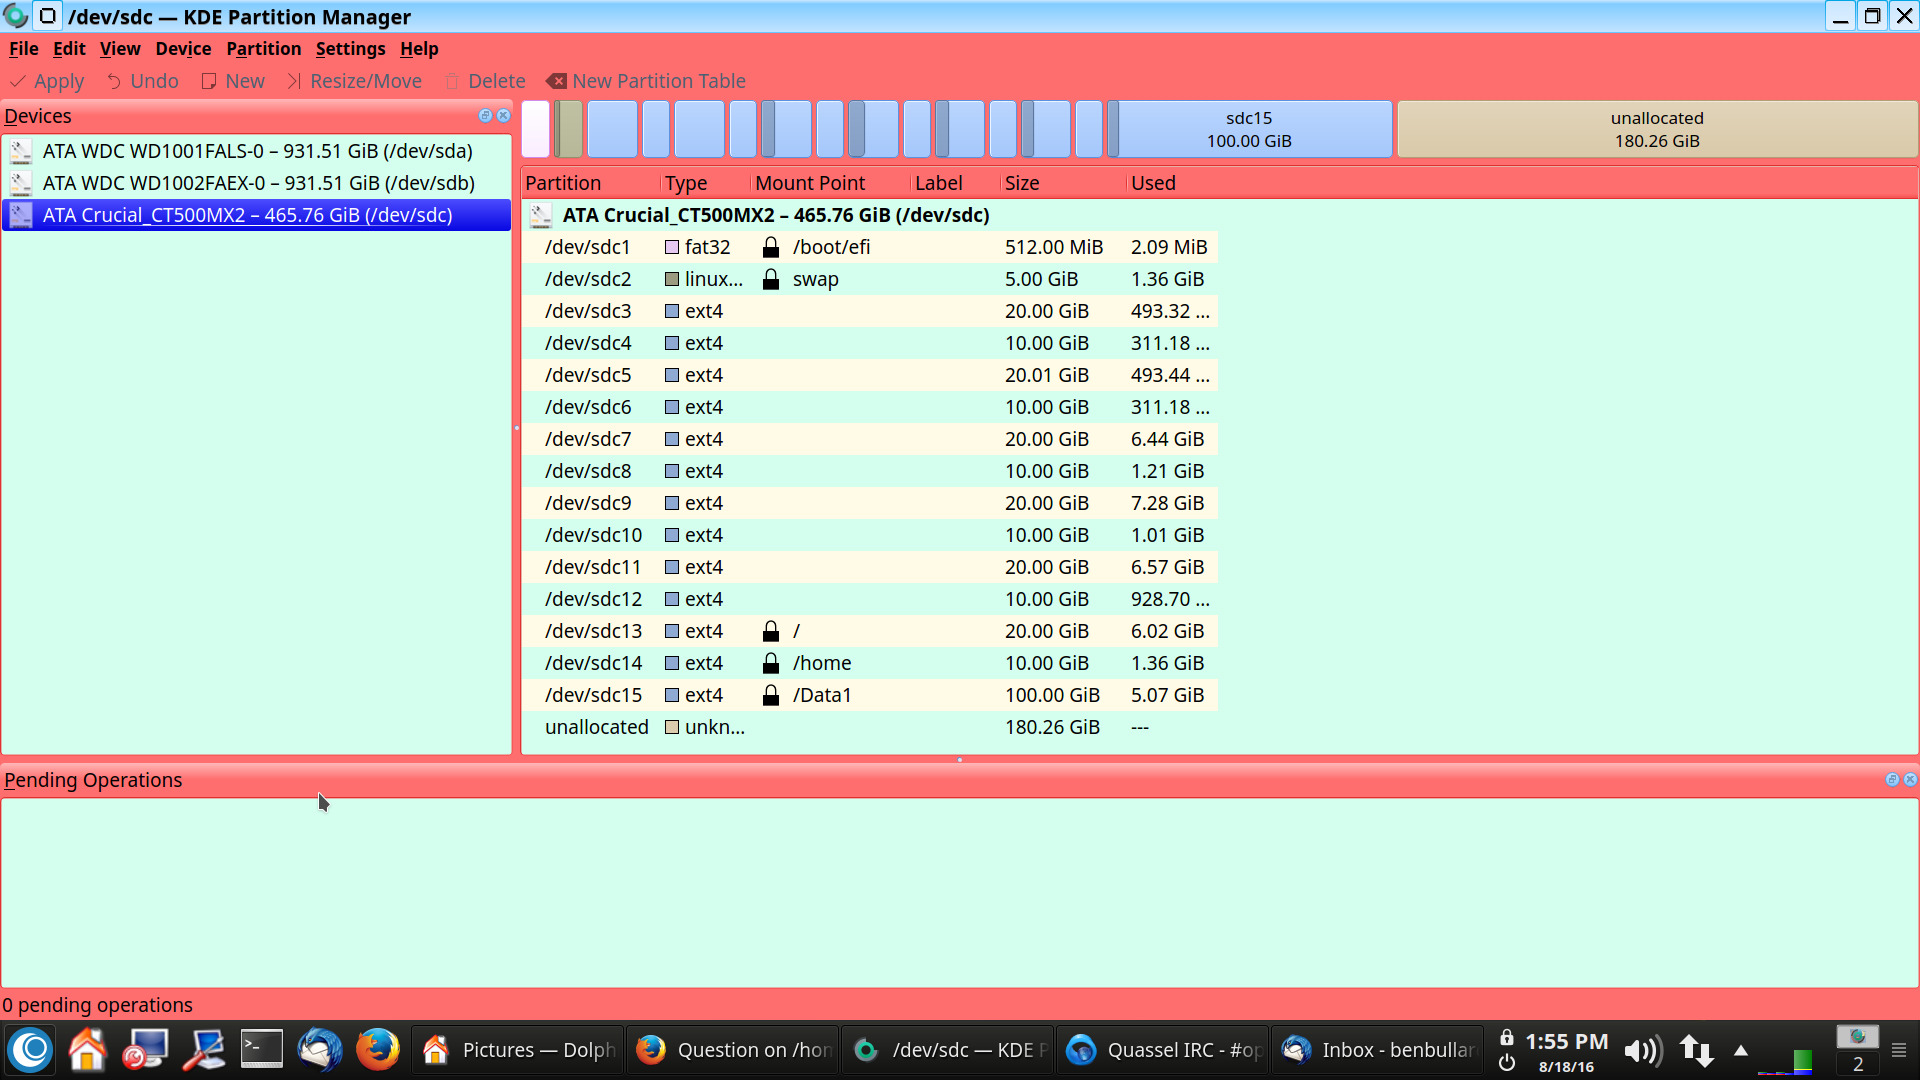Image resolution: width=1920 pixels, height=1080 pixels.
Task: Sort by the Partition column header
Action: click(x=591, y=183)
